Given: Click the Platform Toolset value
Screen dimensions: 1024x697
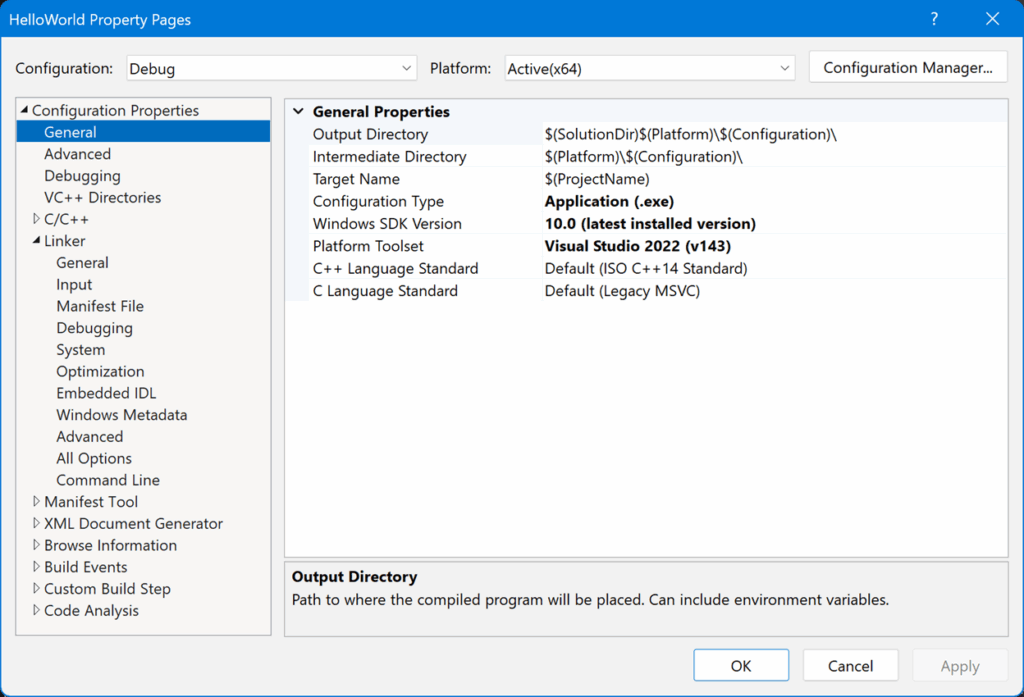Looking at the screenshot, I should coord(637,246).
